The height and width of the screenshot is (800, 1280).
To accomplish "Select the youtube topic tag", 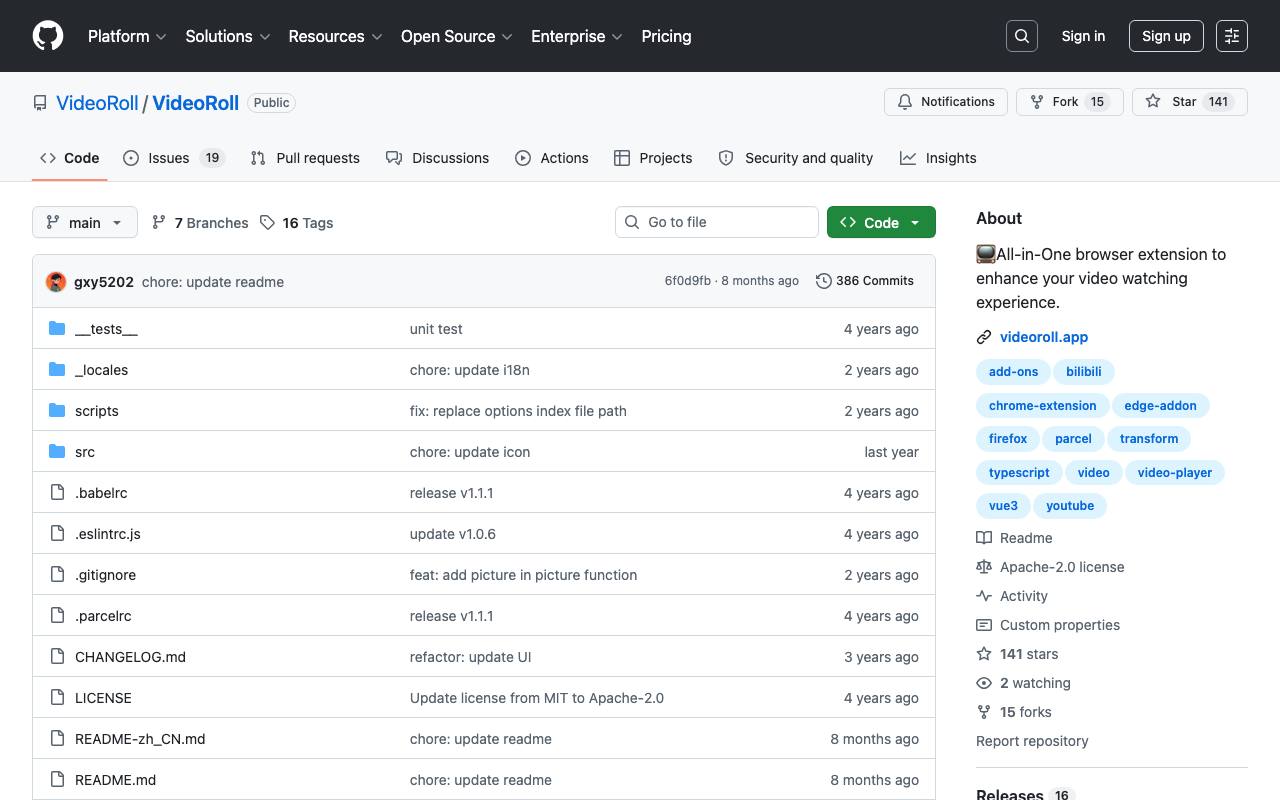I will point(1070,506).
